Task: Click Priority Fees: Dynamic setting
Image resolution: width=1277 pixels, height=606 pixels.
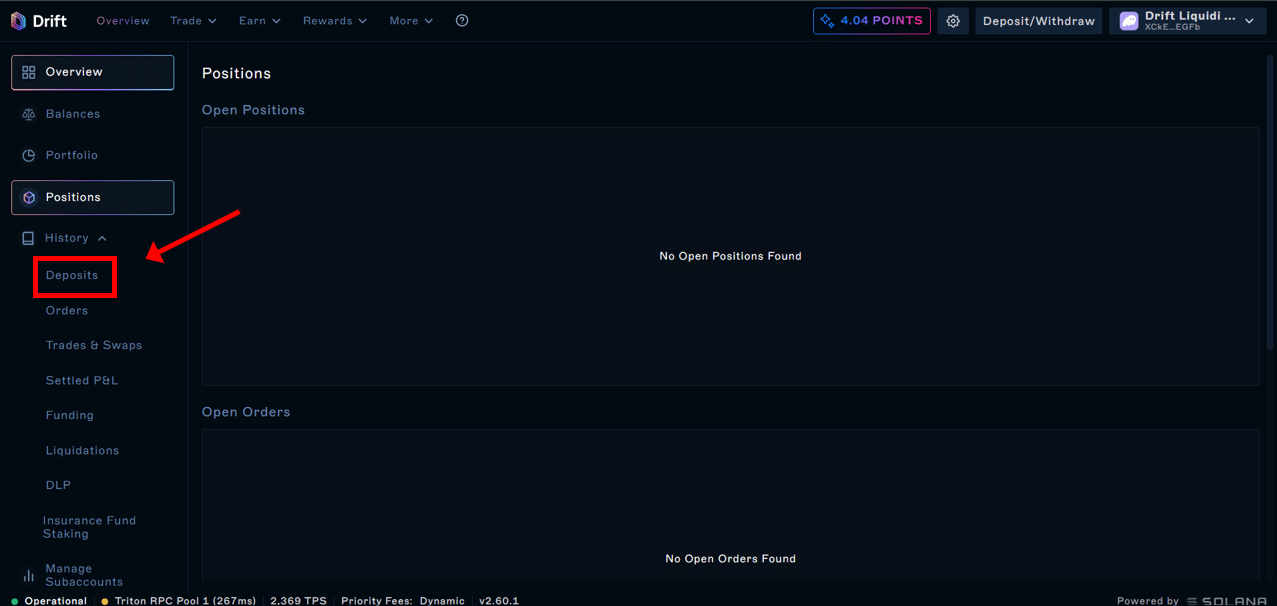Action: [x=403, y=601]
